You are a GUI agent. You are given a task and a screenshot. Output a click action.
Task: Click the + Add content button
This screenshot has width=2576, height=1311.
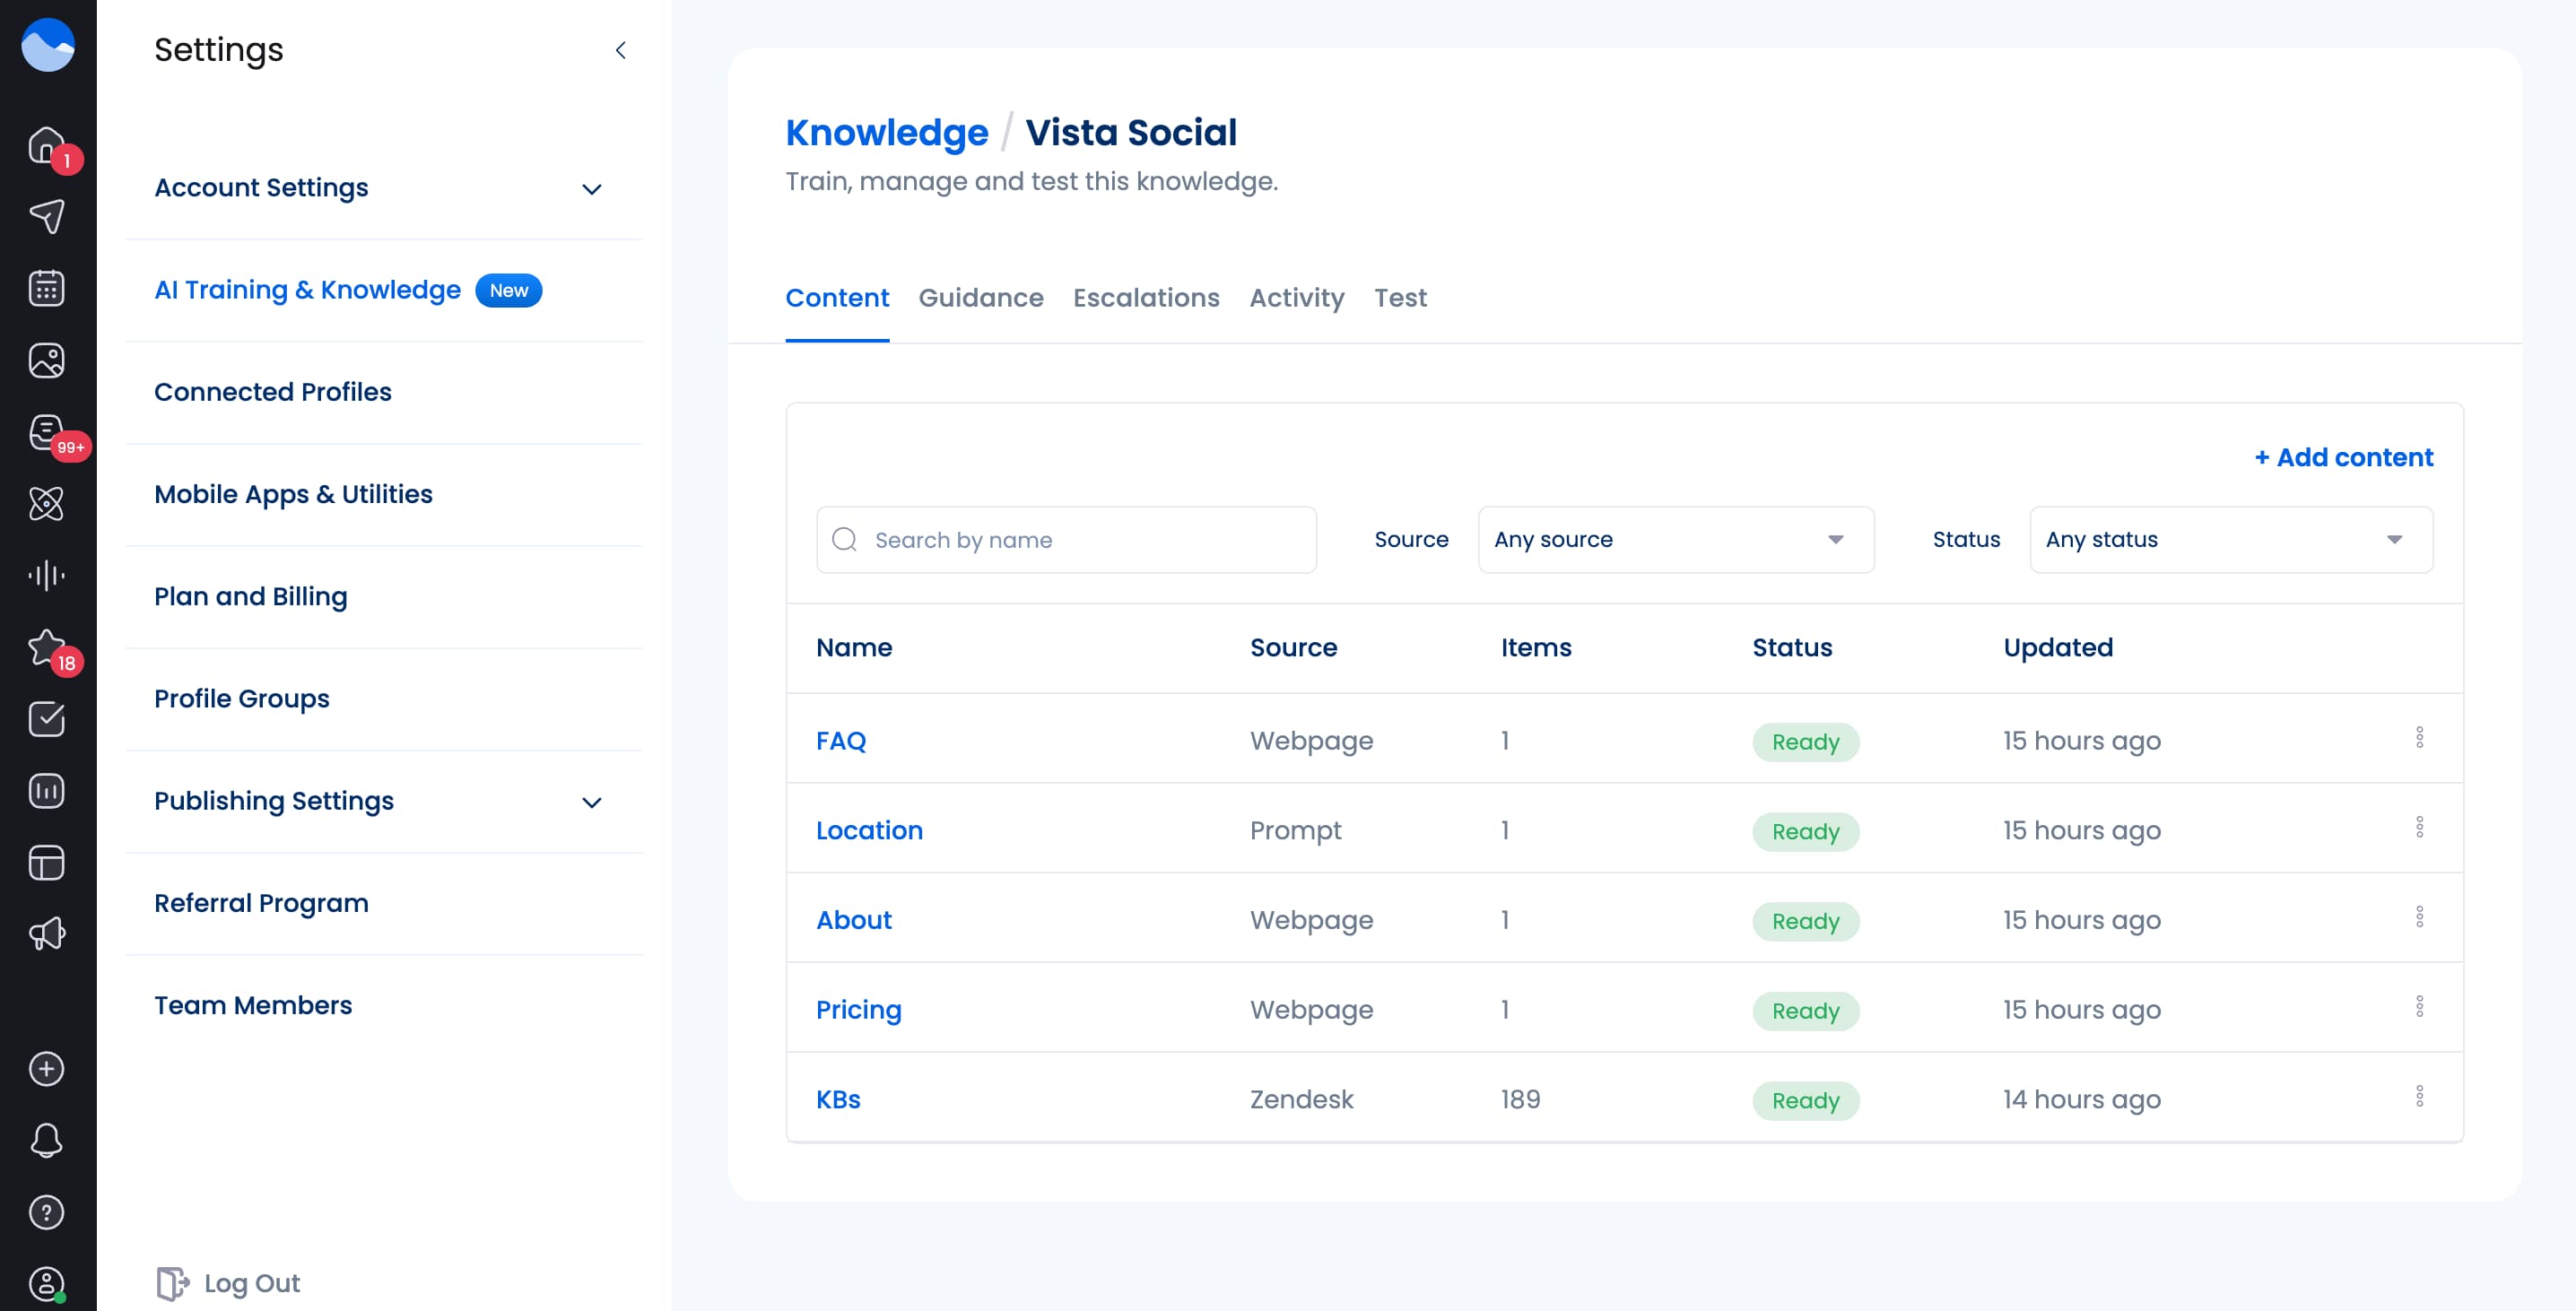pos(2343,457)
